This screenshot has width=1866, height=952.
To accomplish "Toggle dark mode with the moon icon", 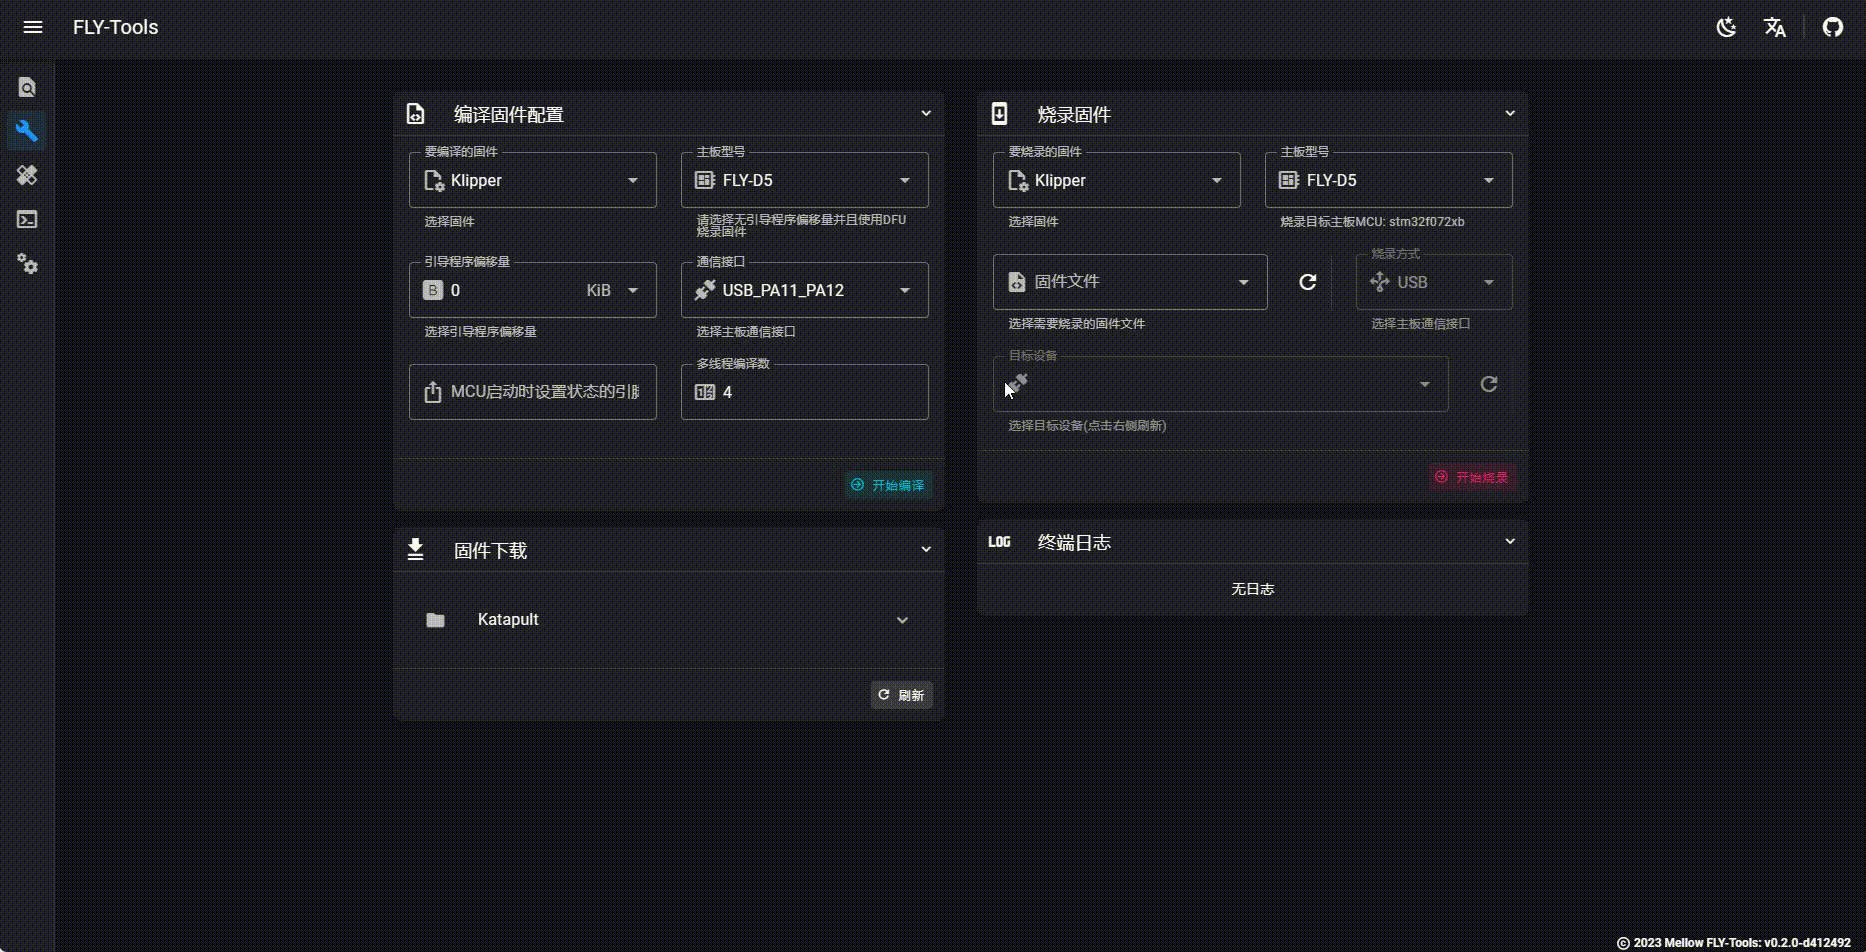I will pos(1726,27).
